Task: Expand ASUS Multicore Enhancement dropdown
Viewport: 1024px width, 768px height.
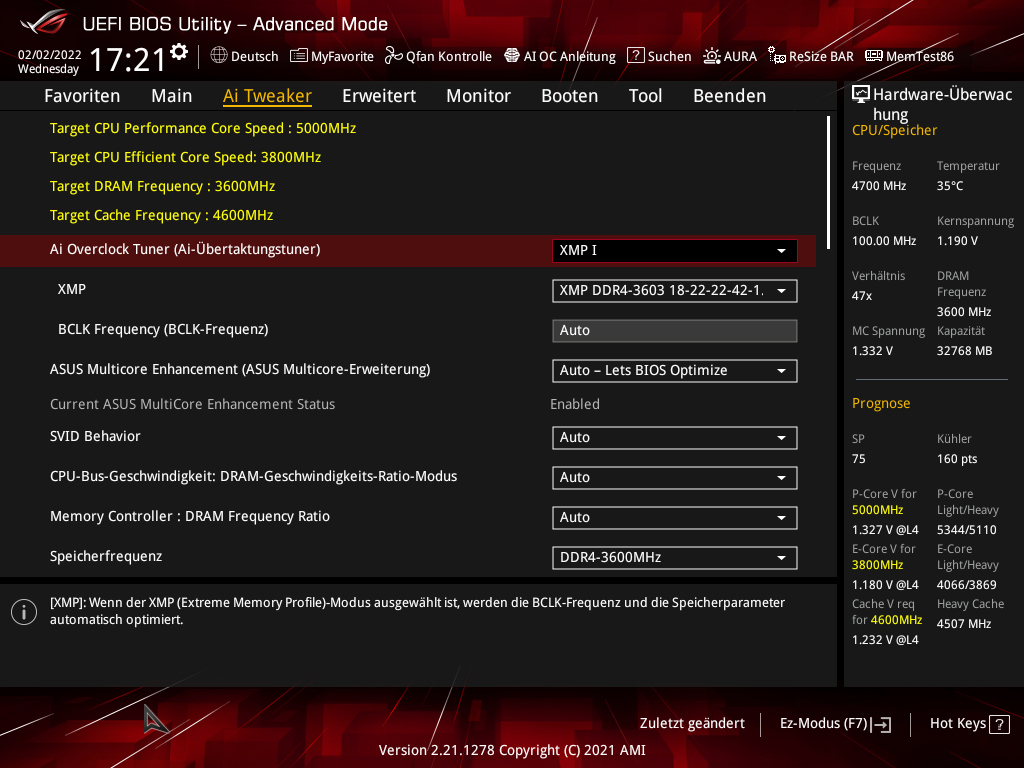Action: 674,371
